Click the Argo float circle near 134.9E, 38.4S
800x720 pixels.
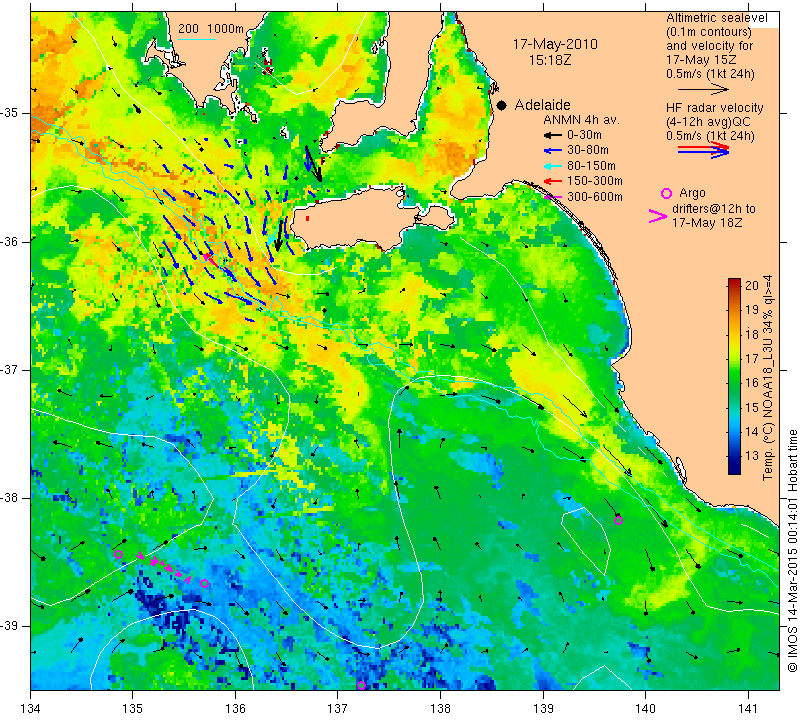coord(118,554)
